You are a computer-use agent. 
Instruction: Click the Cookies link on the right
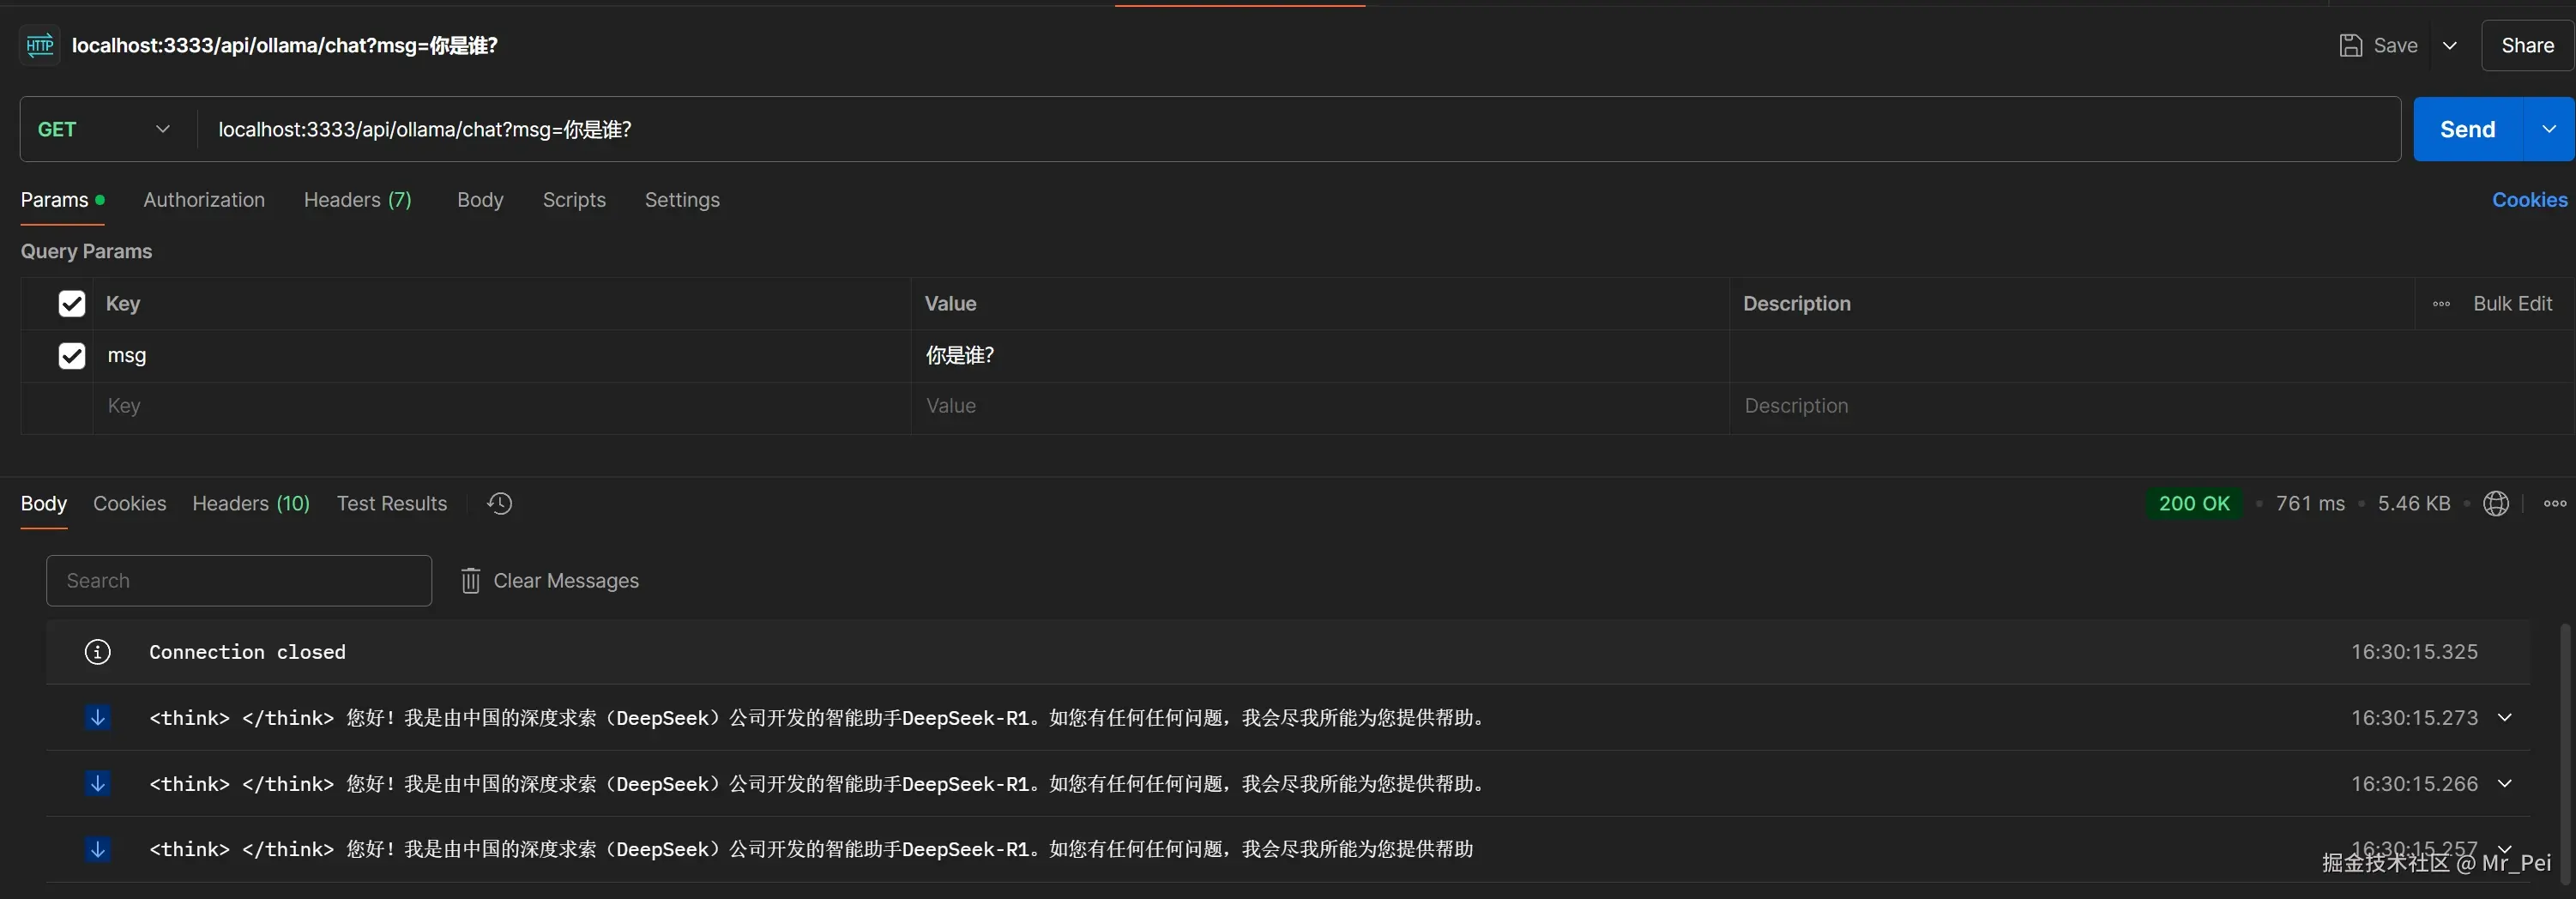click(x=2529, y=200)
